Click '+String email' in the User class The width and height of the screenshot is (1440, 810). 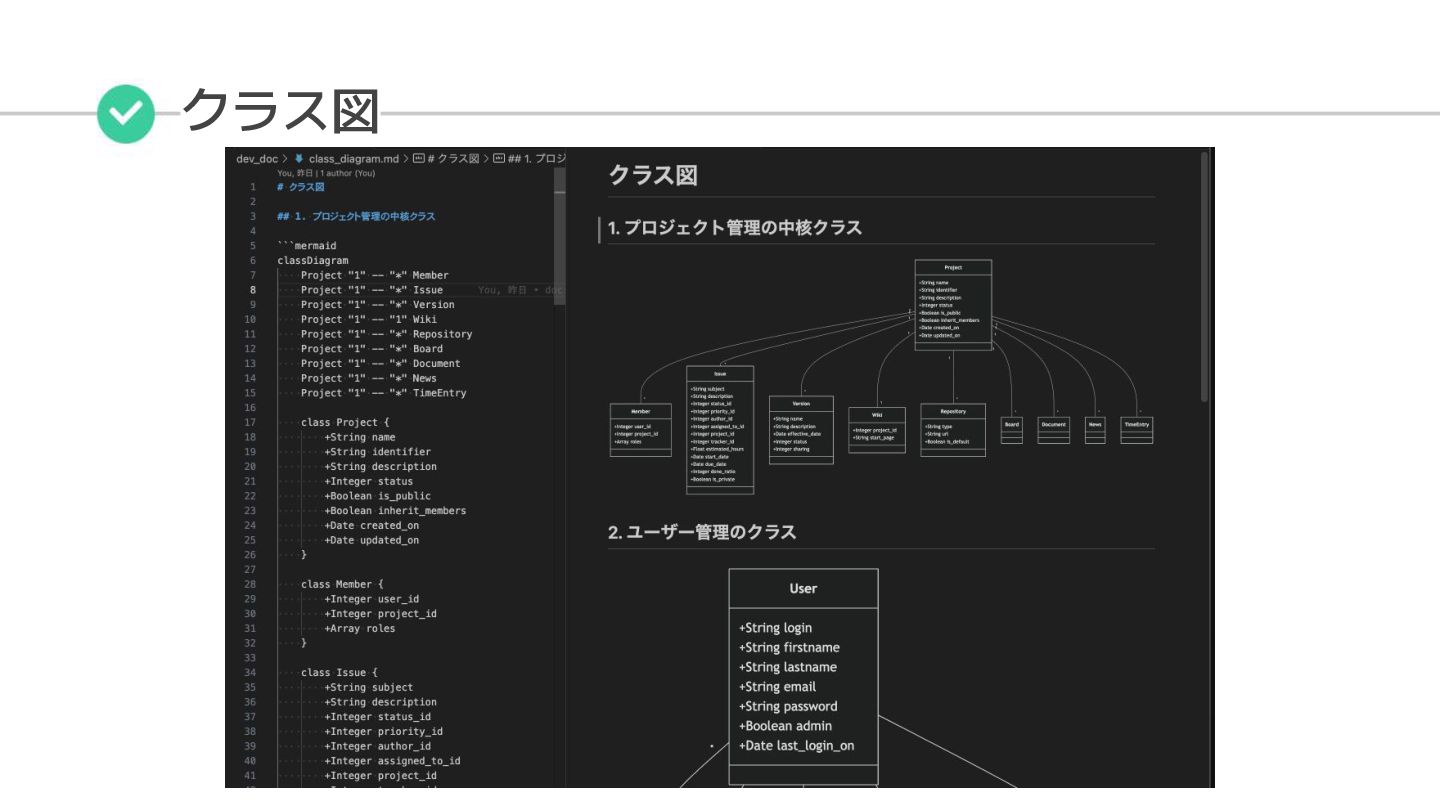click(x=777, y=687)
